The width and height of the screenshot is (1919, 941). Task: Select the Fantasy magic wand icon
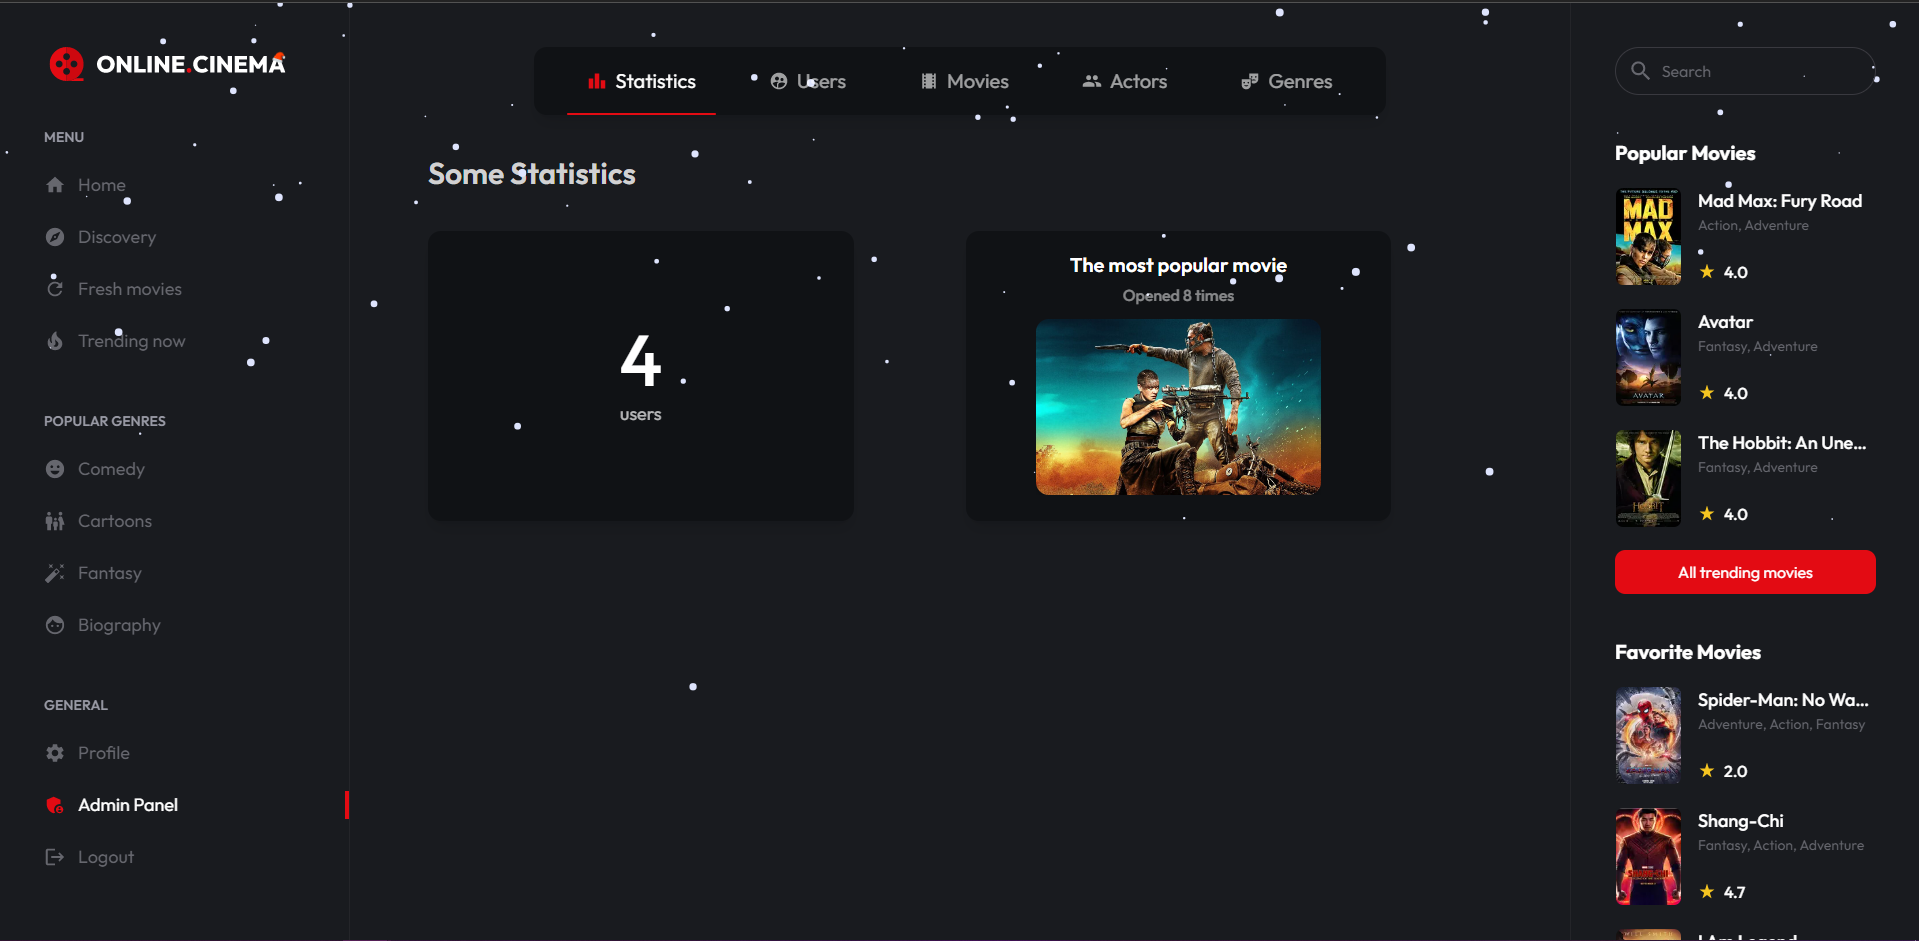[x=55, y=572]
